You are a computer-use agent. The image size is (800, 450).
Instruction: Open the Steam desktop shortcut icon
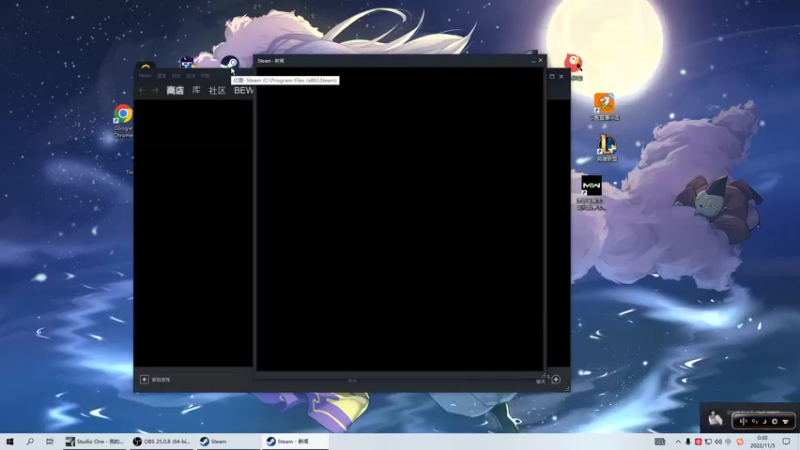[230, 63]
